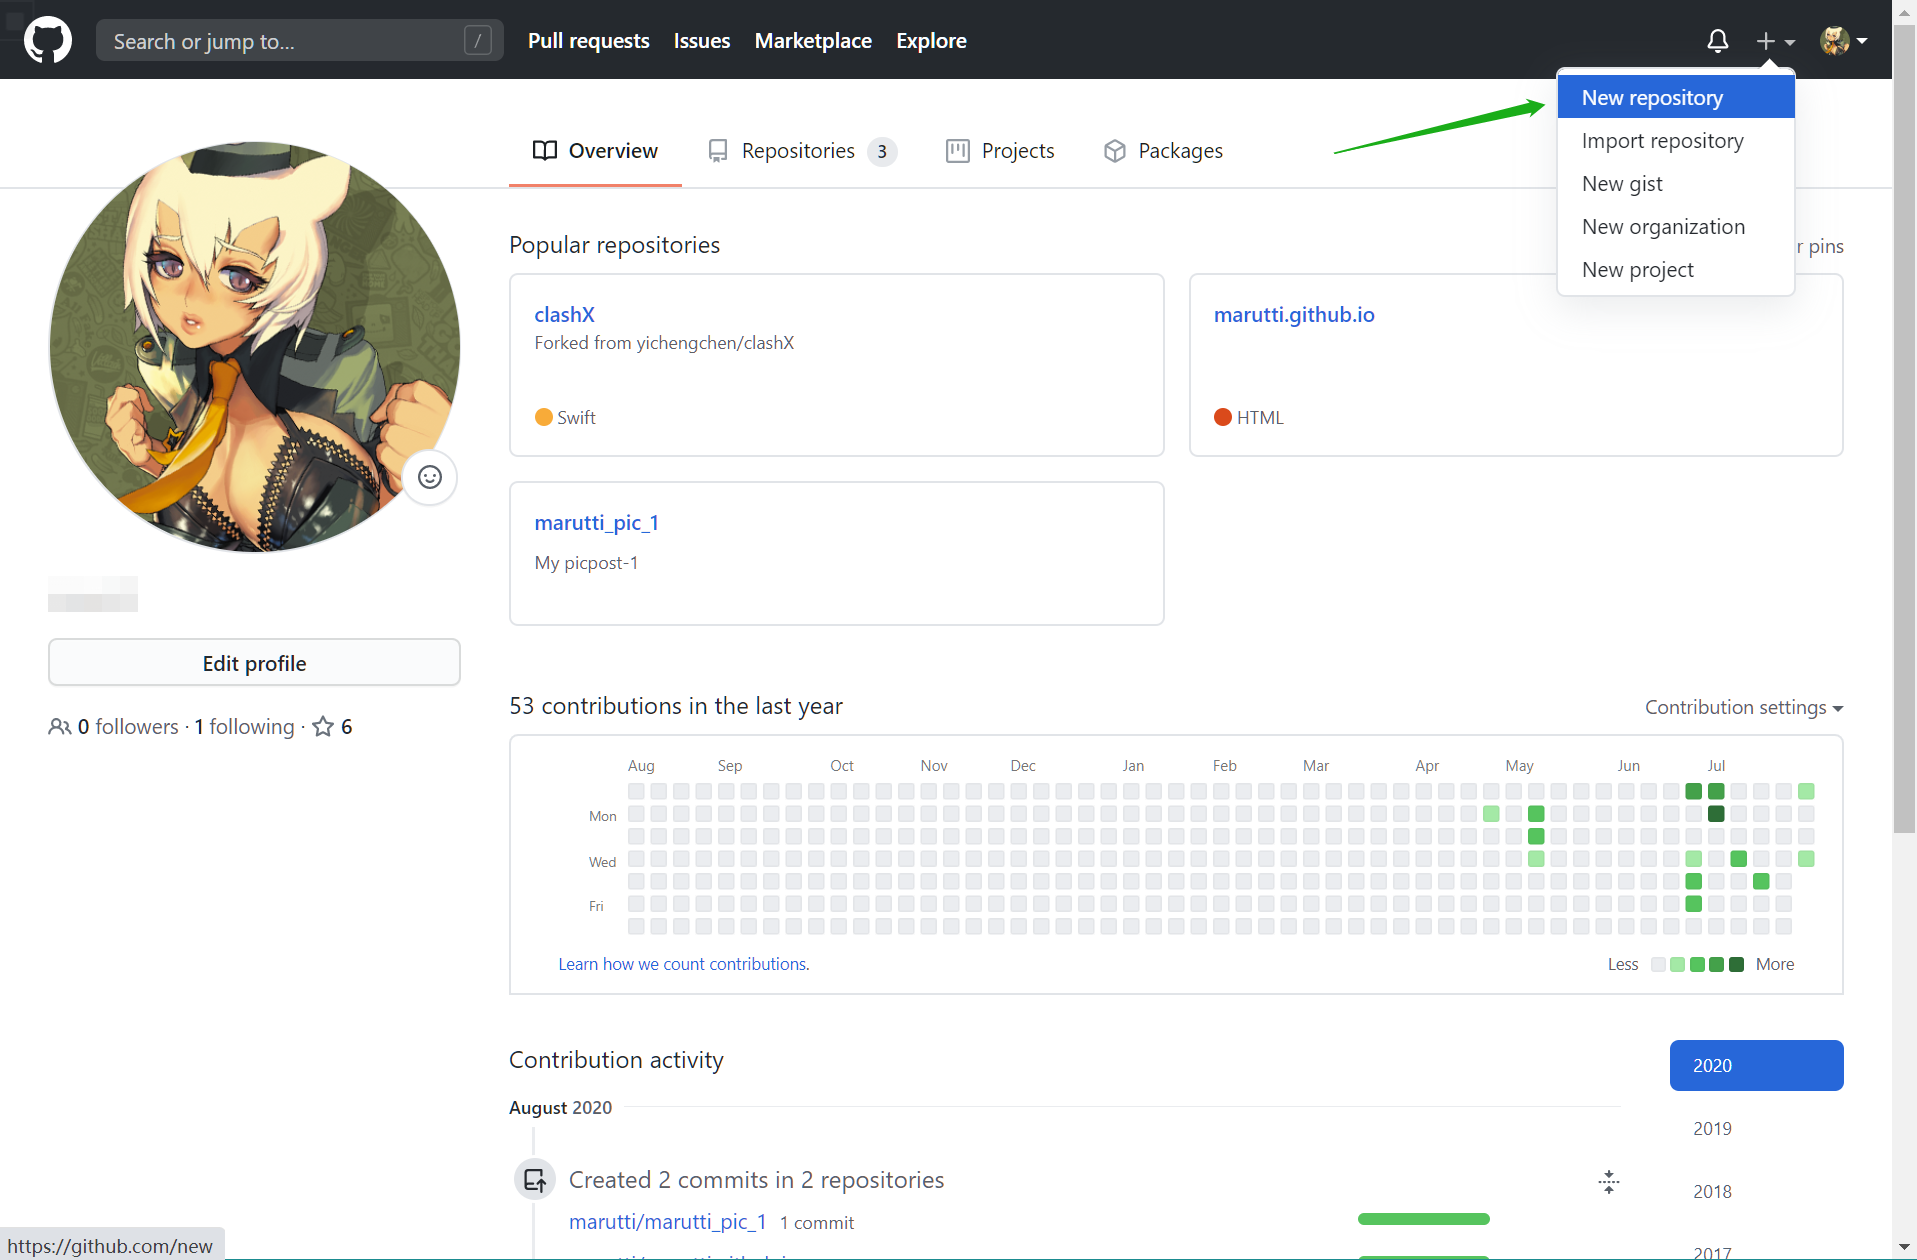This screenshot has height=1260, width=1917.
Task: Expand the Contribution settings dropdown
Action: pyautogui.click(x=1743, y=708)
